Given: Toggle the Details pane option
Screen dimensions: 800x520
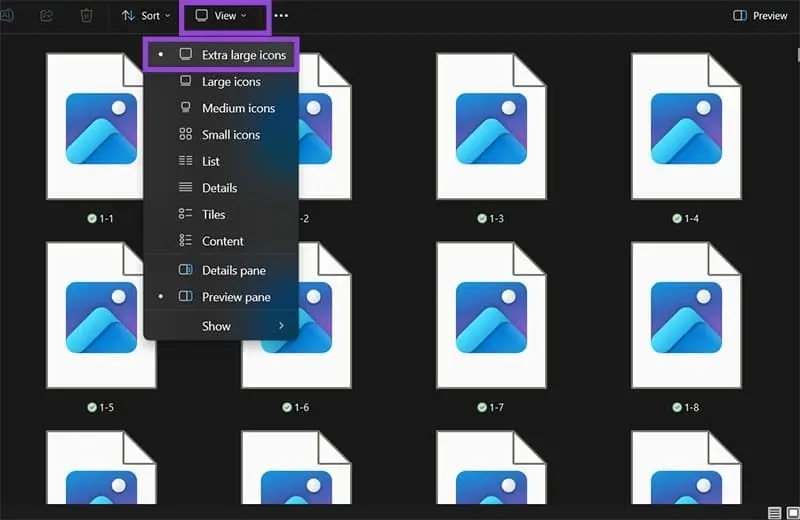Looking at the screenshot, I should click(221, 270).
